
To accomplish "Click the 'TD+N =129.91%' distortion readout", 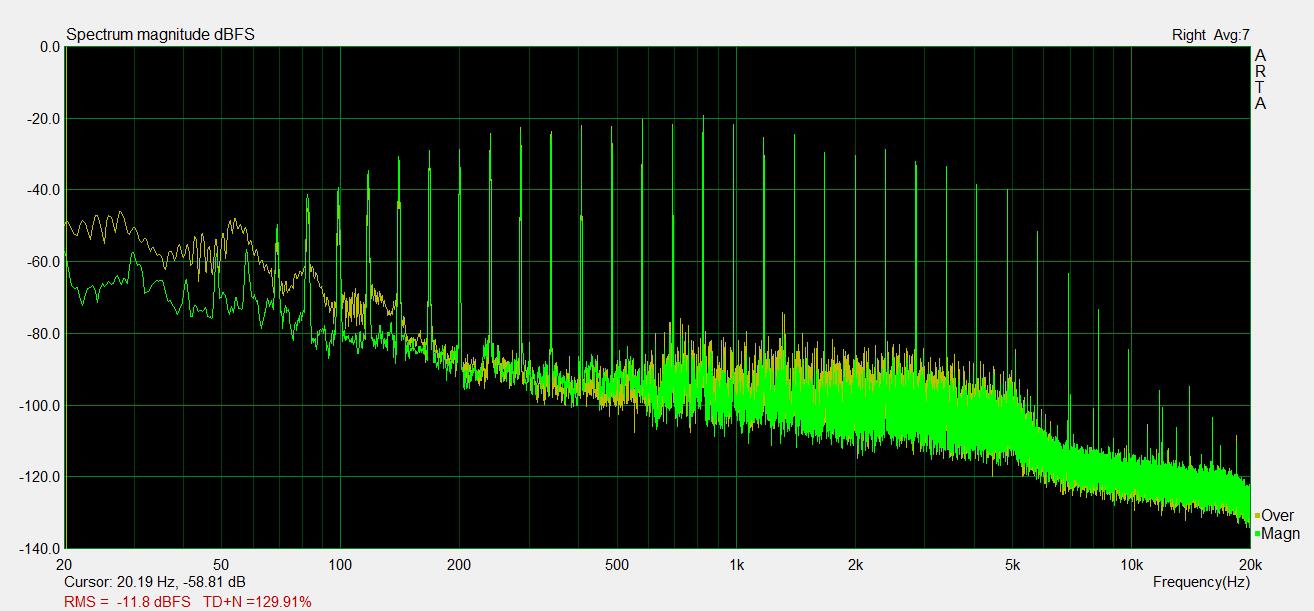I will pos(257,602).
